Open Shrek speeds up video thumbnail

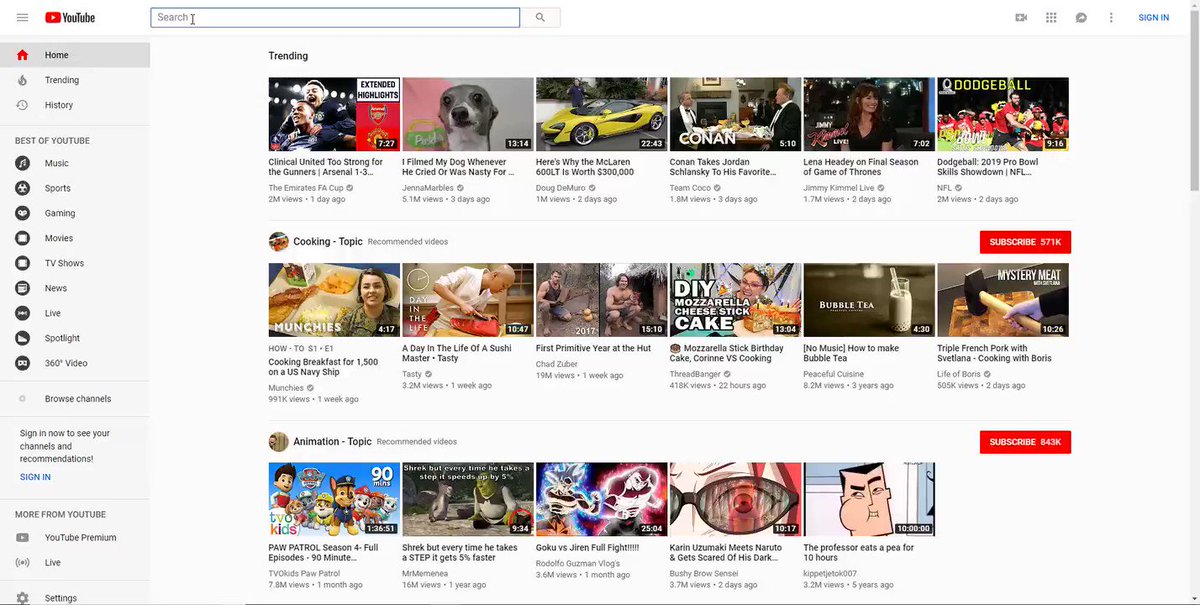coord(467,499)
